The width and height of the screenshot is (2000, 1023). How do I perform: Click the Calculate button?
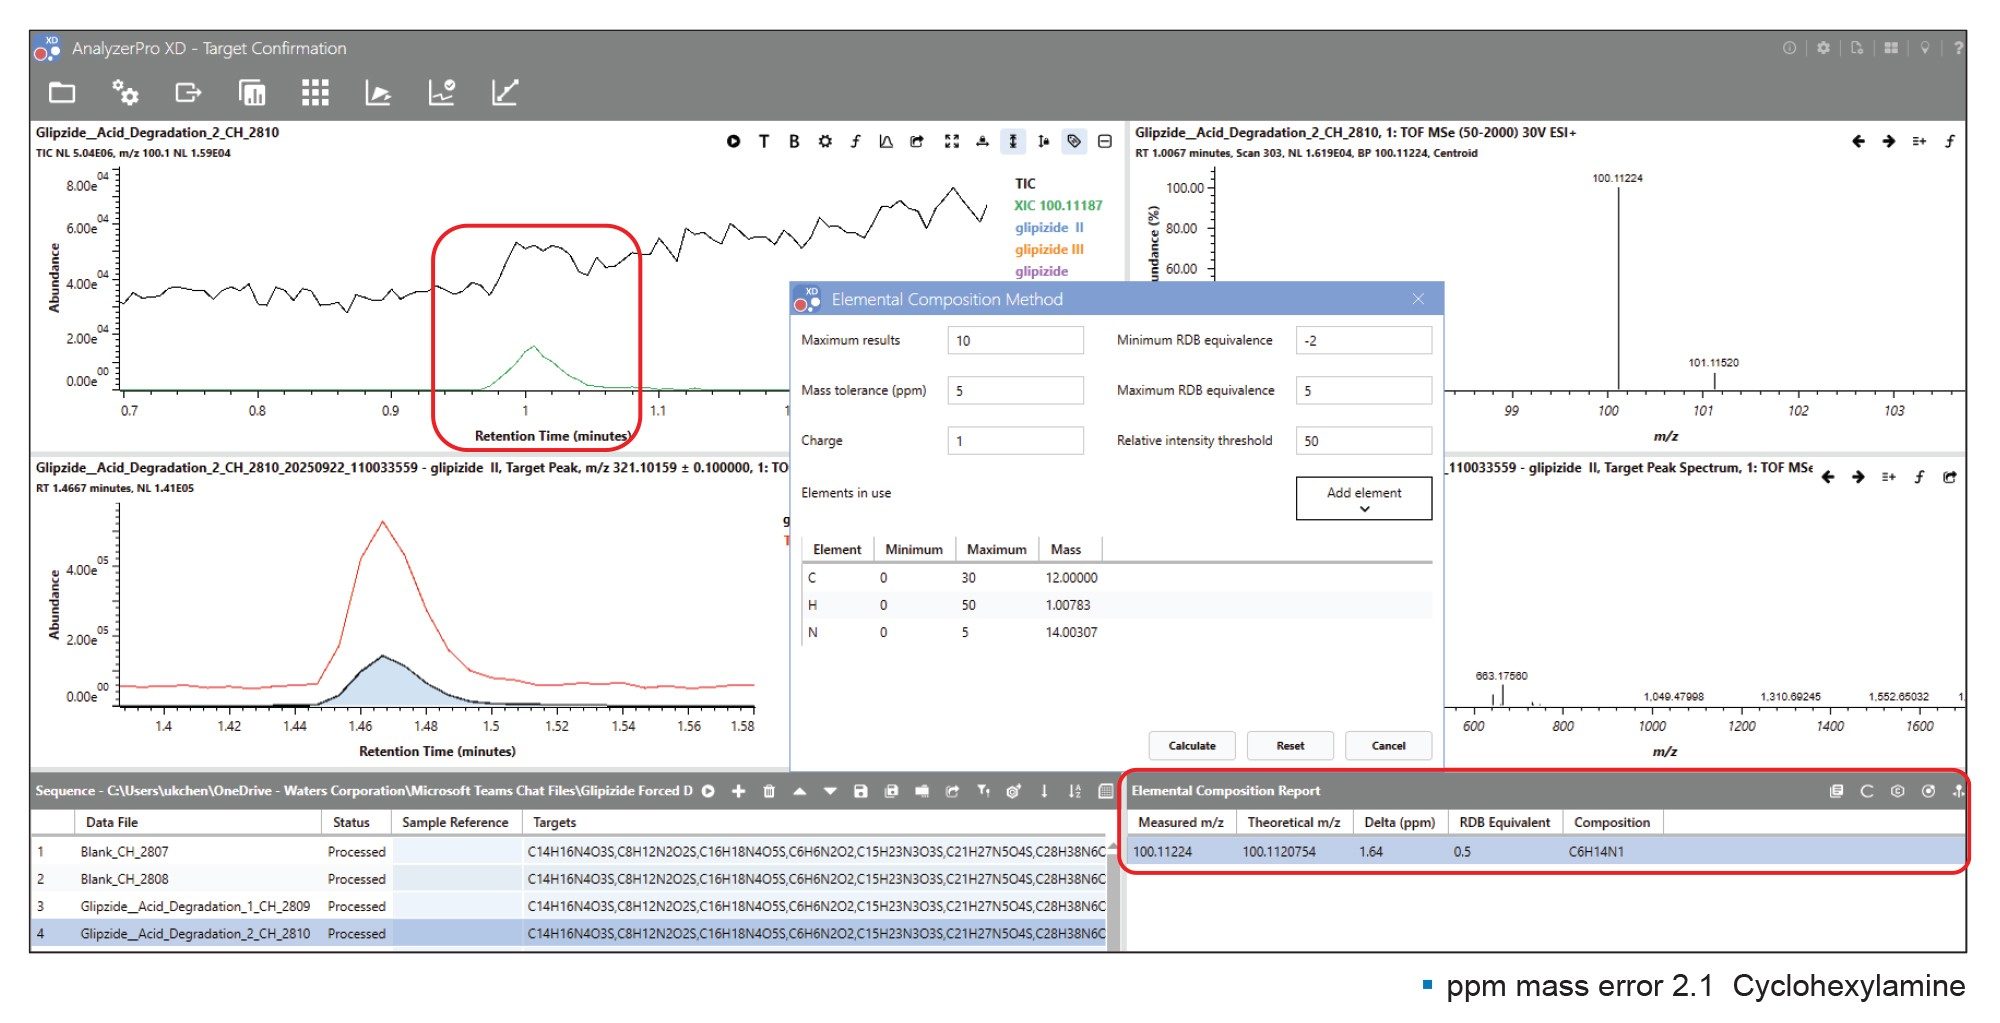(x=1191, y=745)
